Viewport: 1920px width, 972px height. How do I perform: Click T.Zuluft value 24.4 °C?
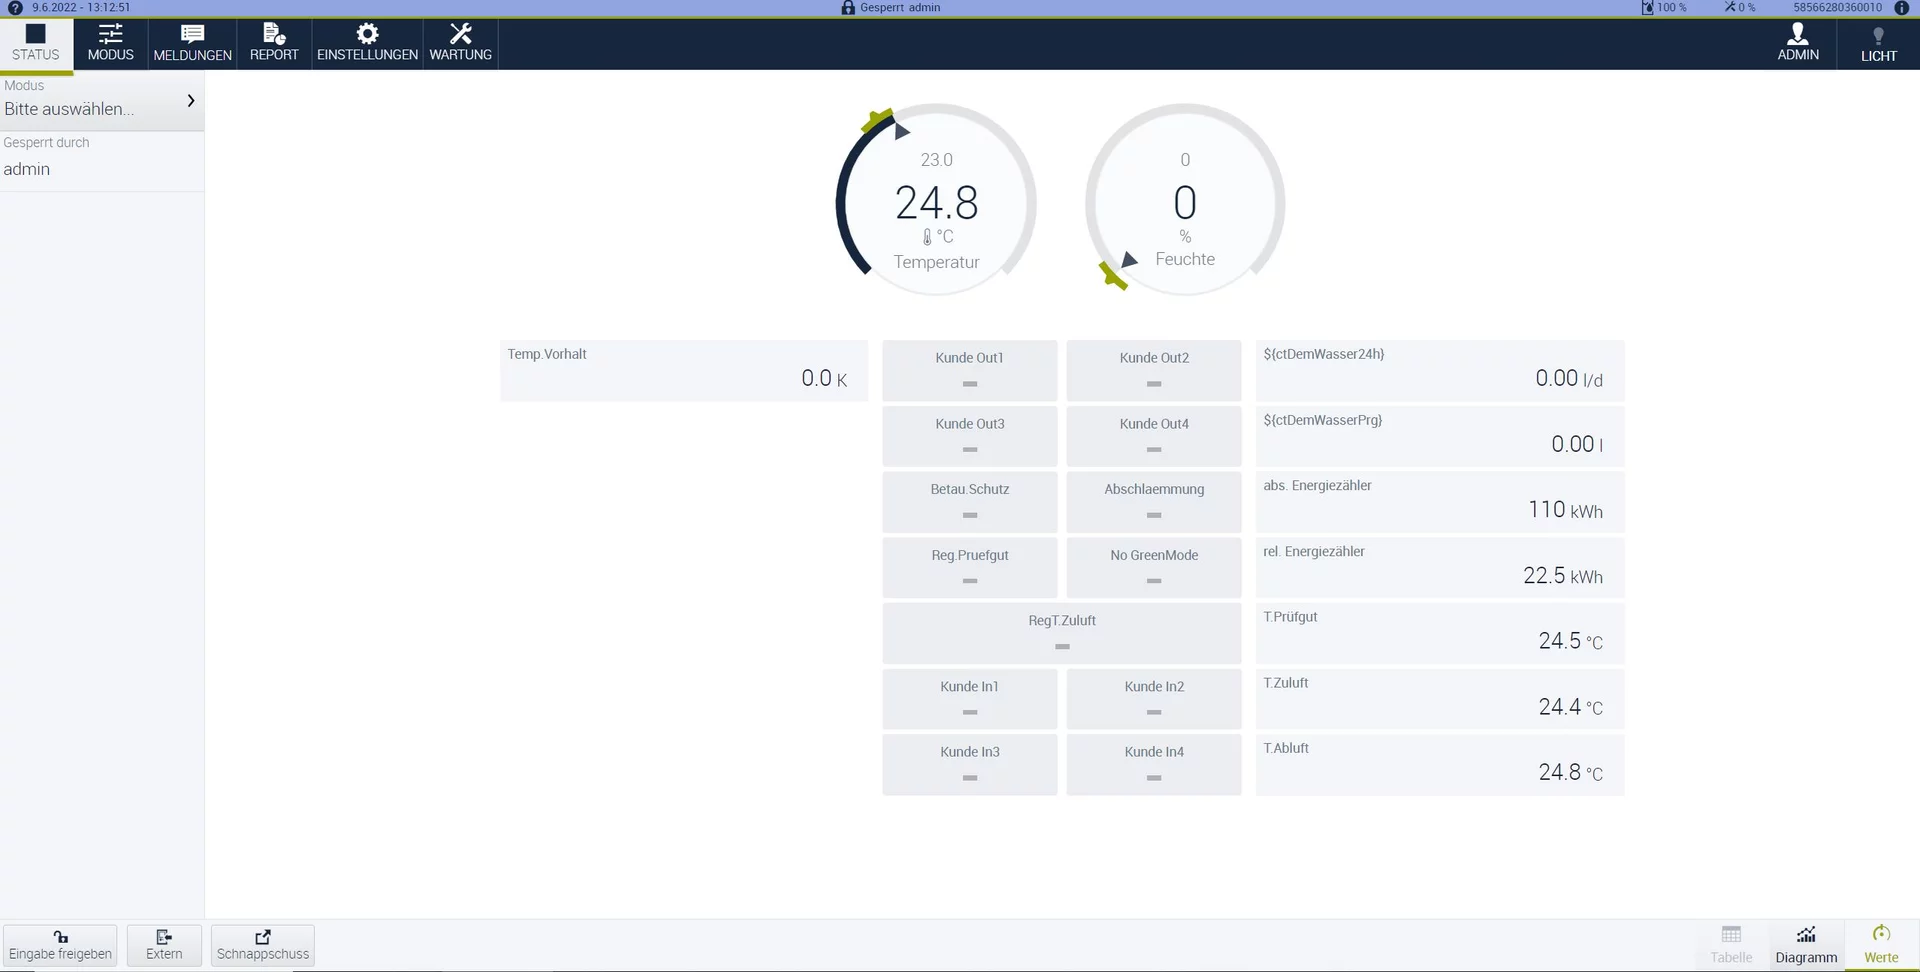[1570, 707]
